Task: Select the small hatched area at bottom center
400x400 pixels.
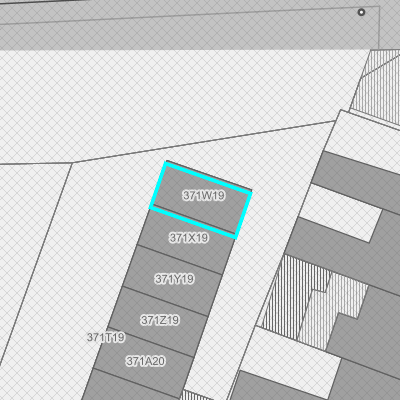Action: point(192,396)
